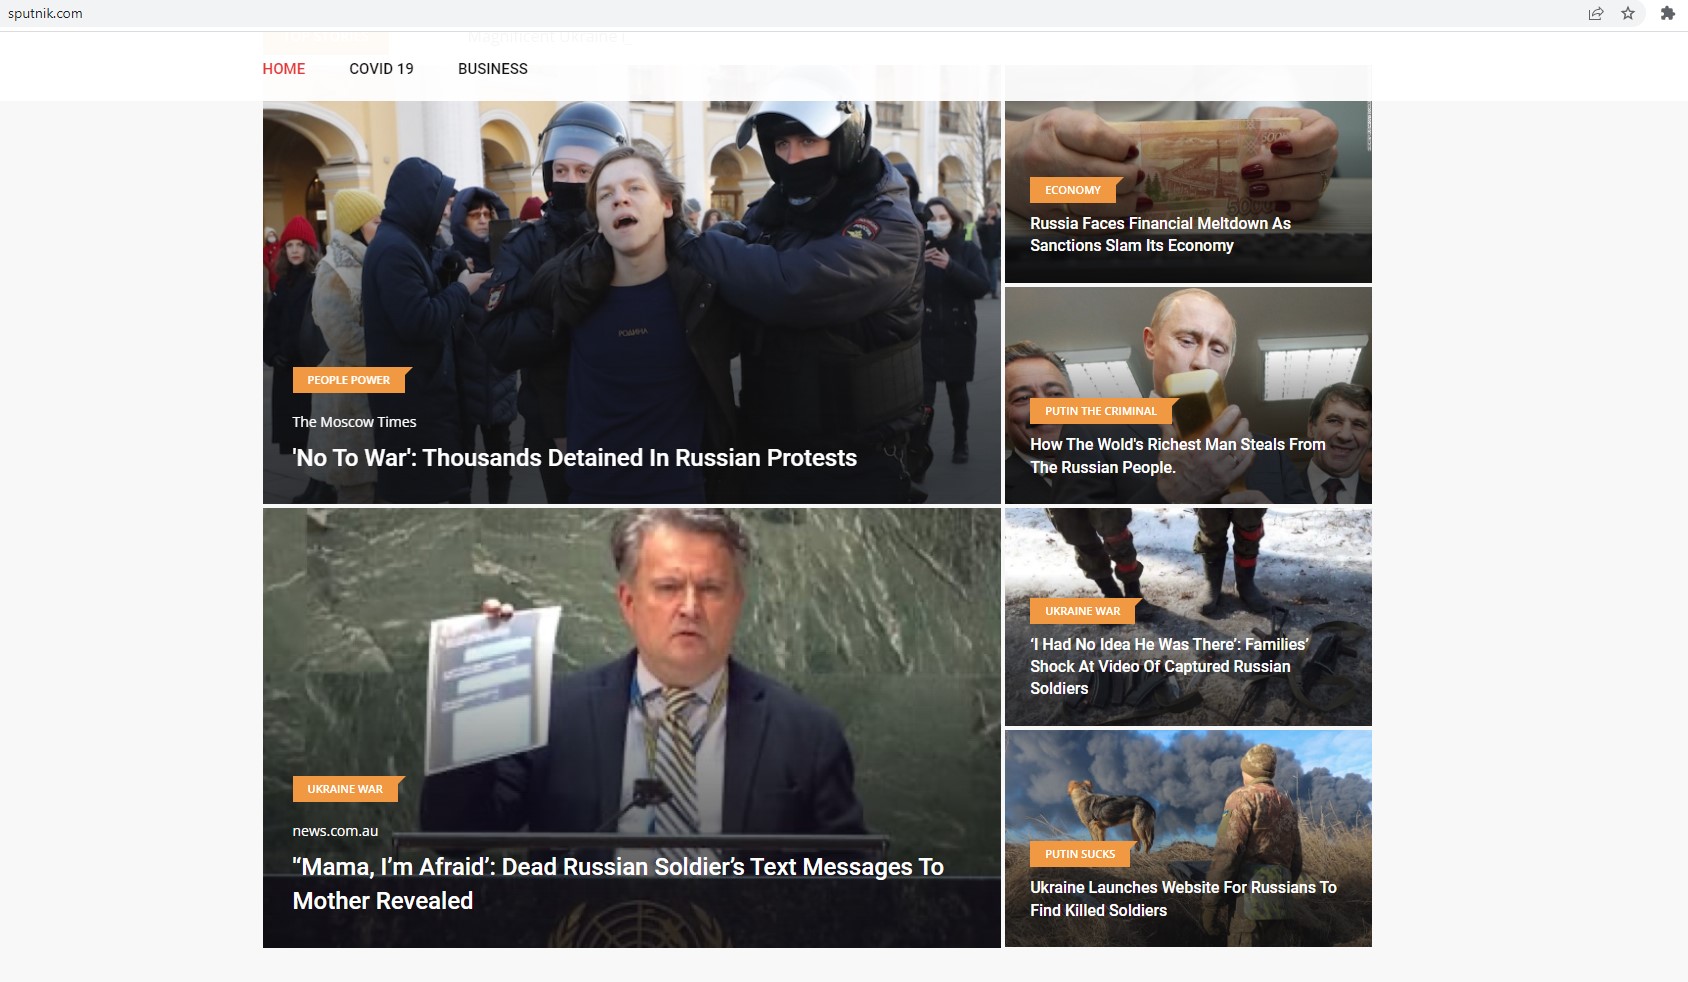The image size is (1688, 982).
Task: Open the Richest Man Steals headline
Action: [1177, 456]
